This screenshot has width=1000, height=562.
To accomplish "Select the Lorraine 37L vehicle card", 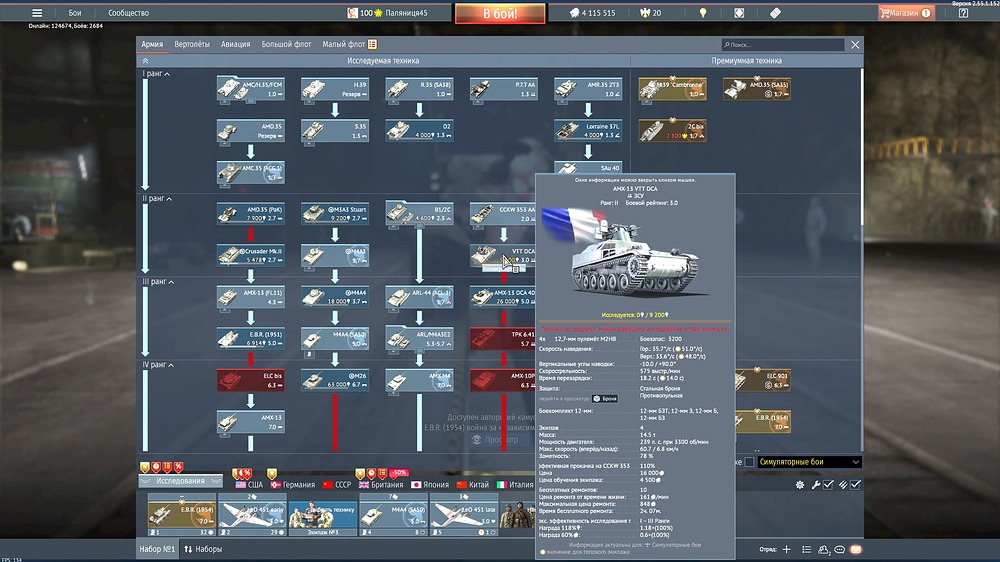I will (588, 131).
